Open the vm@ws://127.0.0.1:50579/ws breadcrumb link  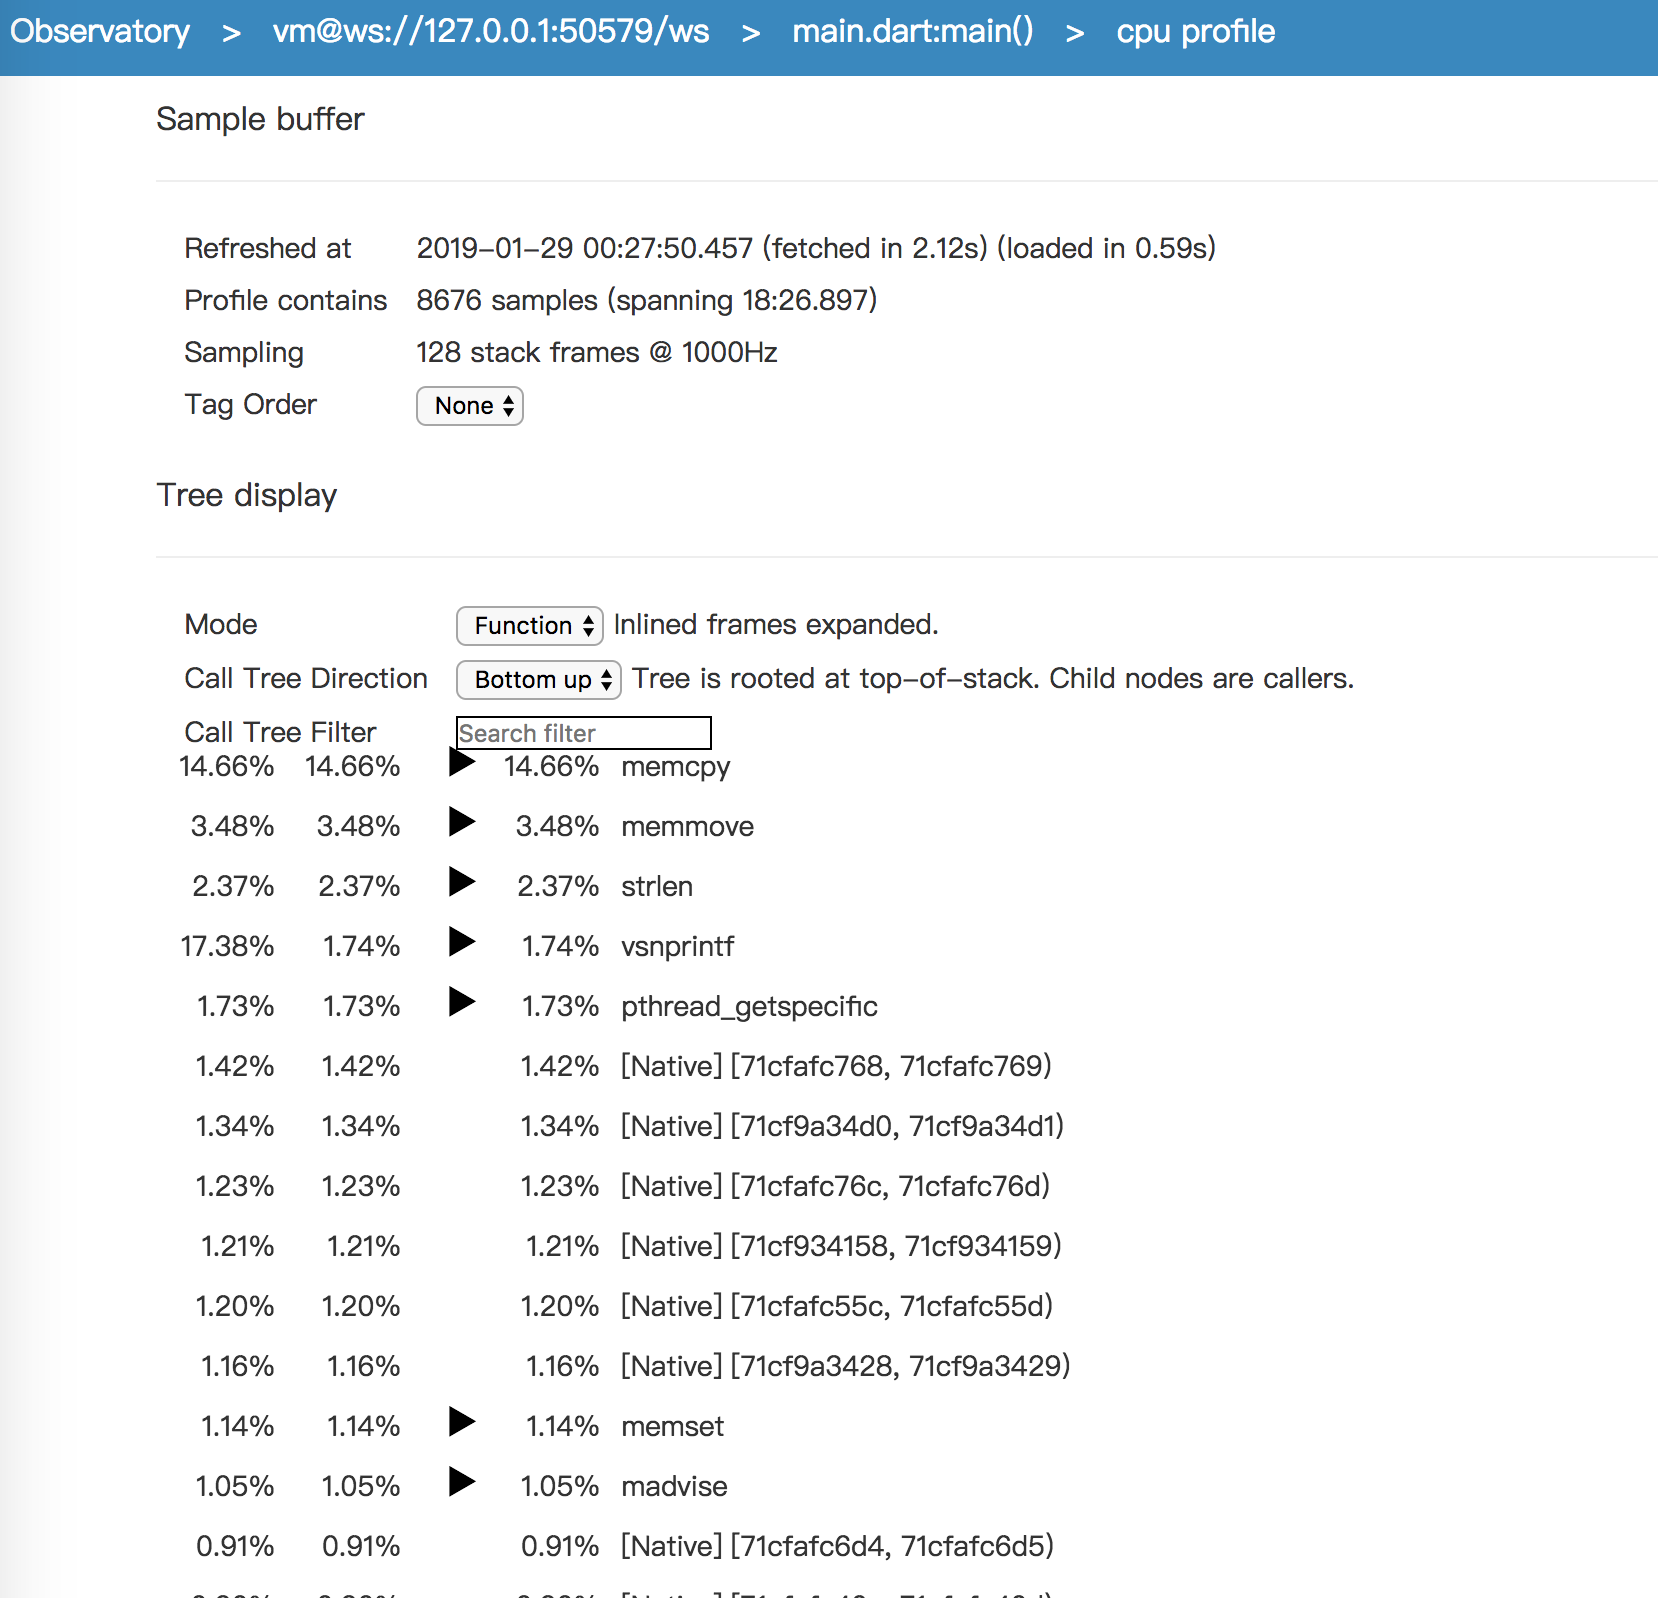tap(491, 32)
